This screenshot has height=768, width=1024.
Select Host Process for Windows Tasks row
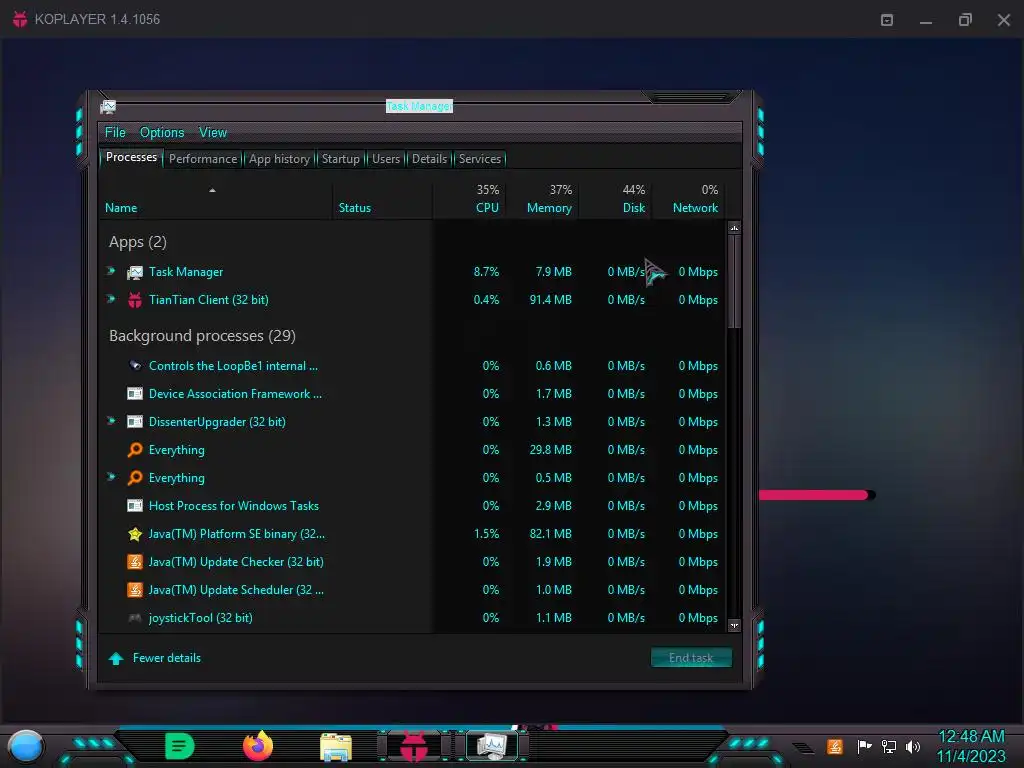[412, 505]
